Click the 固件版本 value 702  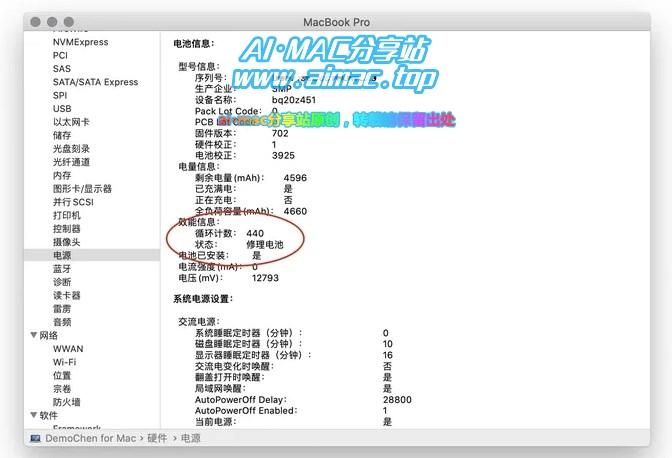pyautogui.click(x=280, y=133)
